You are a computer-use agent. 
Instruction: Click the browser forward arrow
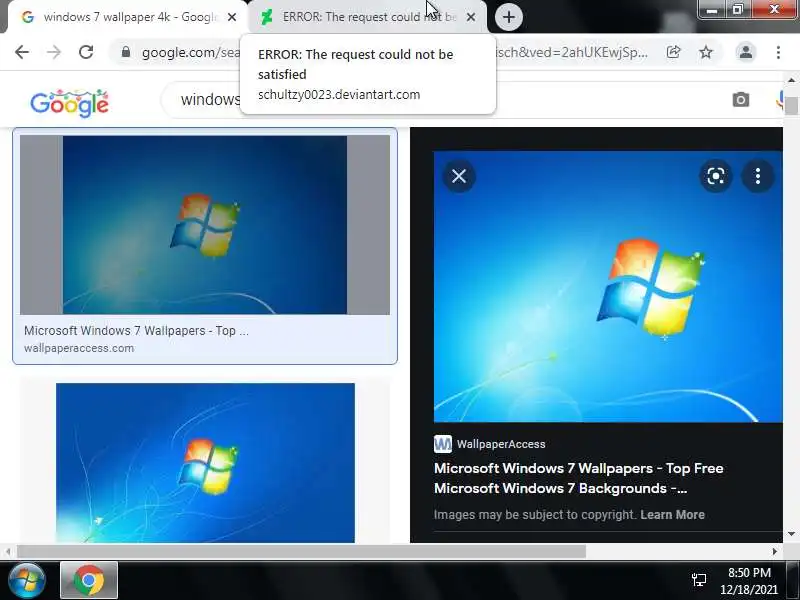pos(54,52)
